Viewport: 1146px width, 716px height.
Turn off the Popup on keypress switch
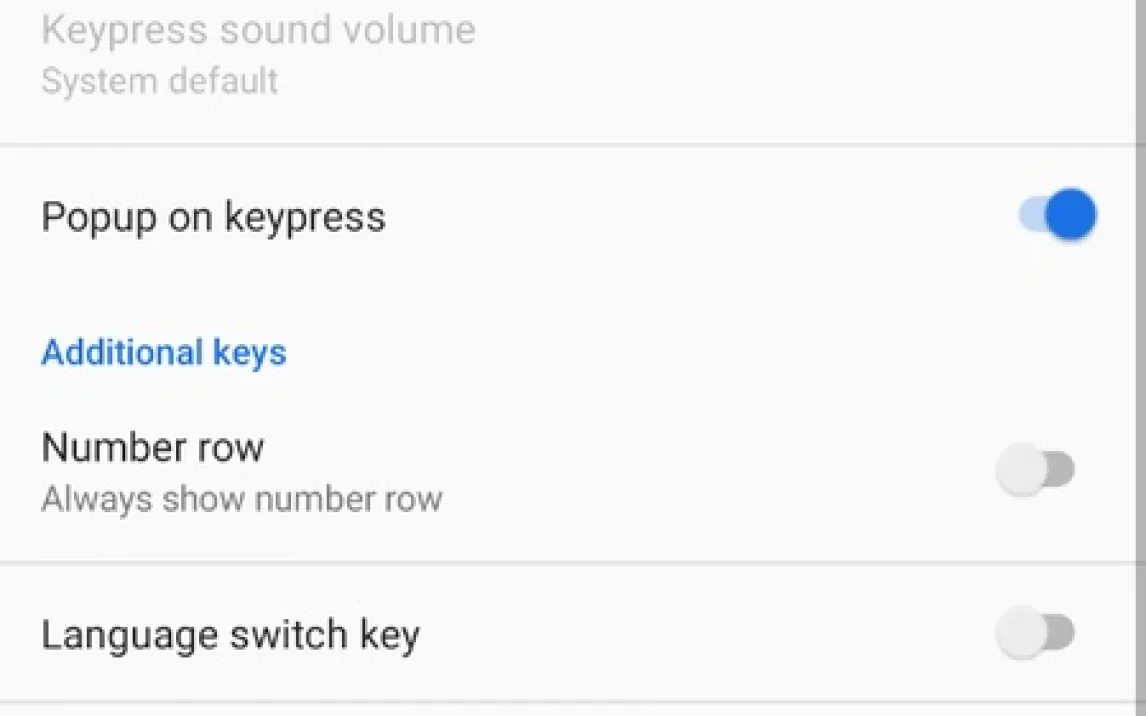tap(1058, 215)
